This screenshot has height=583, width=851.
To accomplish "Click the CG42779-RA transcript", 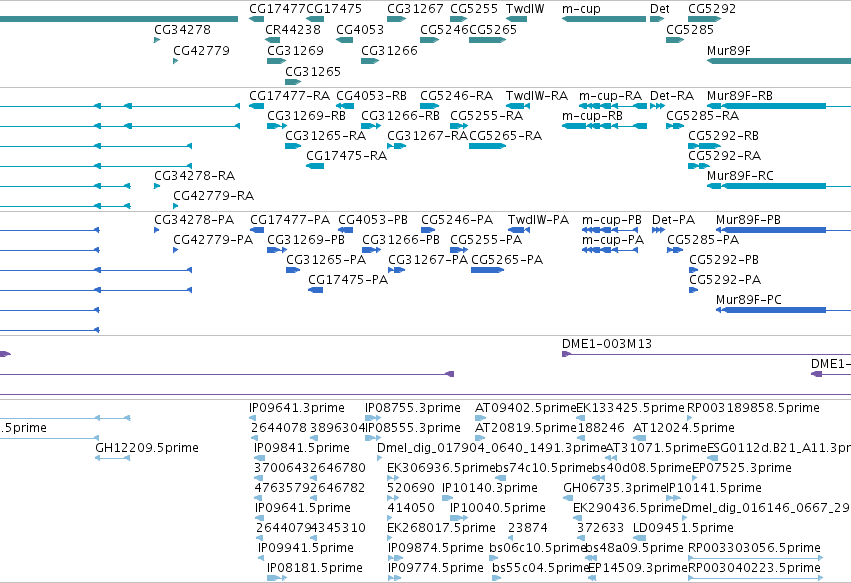I will pos(176,206).
